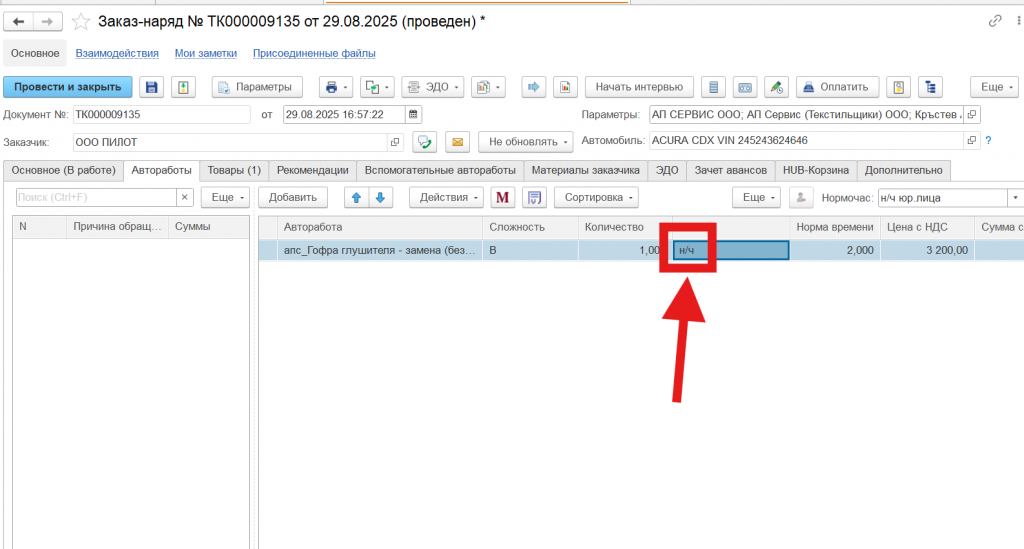The width and height of the screenshot is (1024, 549).
Task: Click the red M icon in table toolbar
Action: coord(502,197)
